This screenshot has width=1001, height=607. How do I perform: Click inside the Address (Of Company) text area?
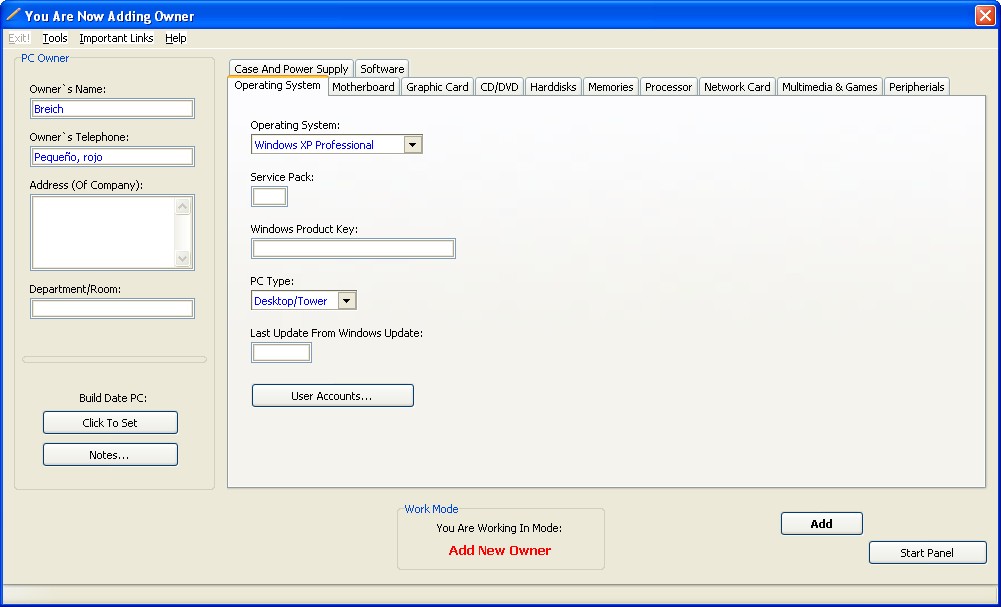pyautogui.click(x=103, y=232)
